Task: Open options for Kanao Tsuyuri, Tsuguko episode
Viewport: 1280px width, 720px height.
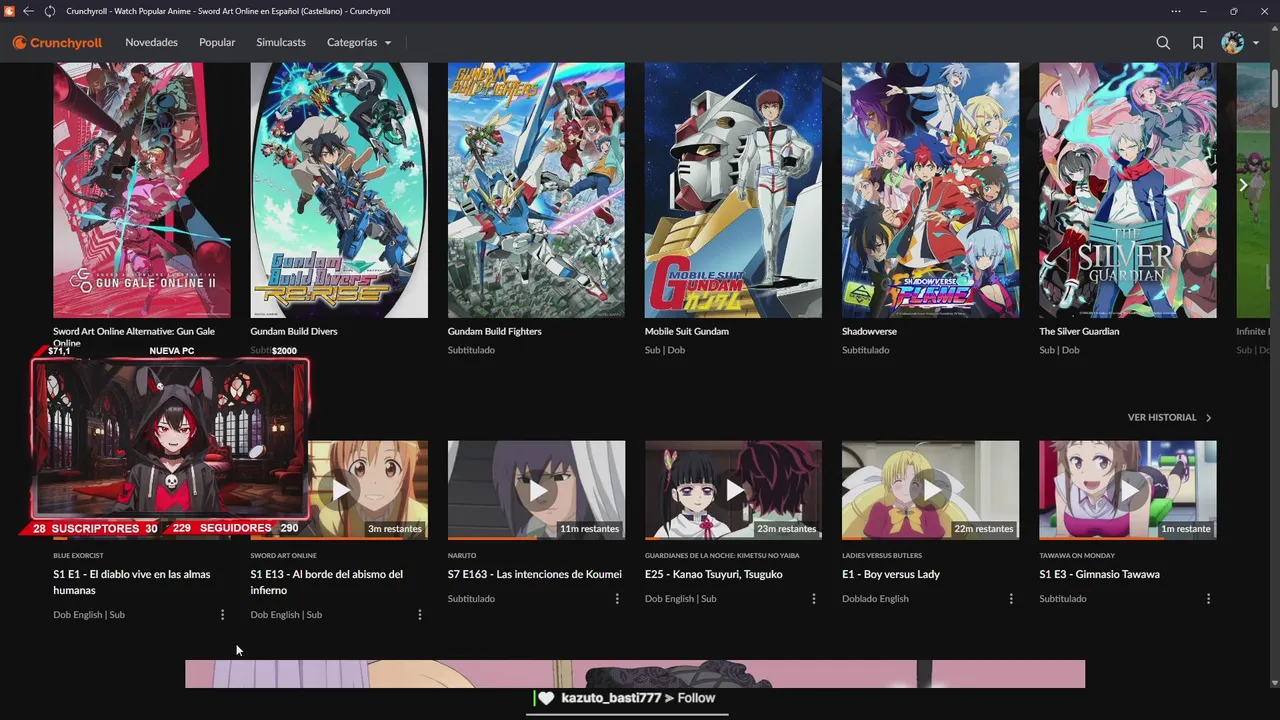Action: coord(813,599)
